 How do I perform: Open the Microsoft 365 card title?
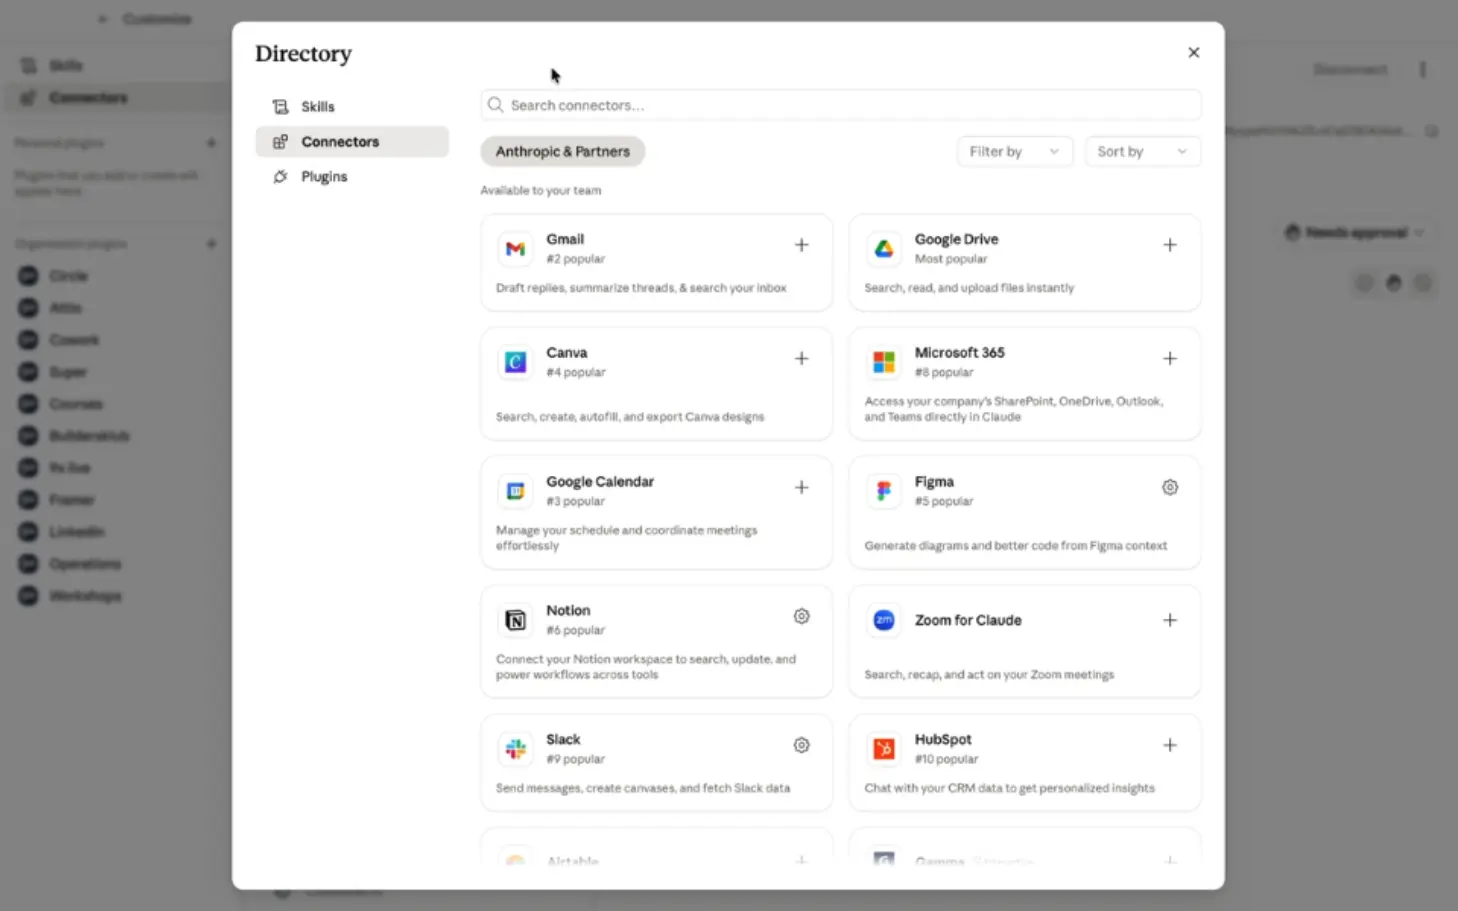pyautogui.click(x=959, y=352)
